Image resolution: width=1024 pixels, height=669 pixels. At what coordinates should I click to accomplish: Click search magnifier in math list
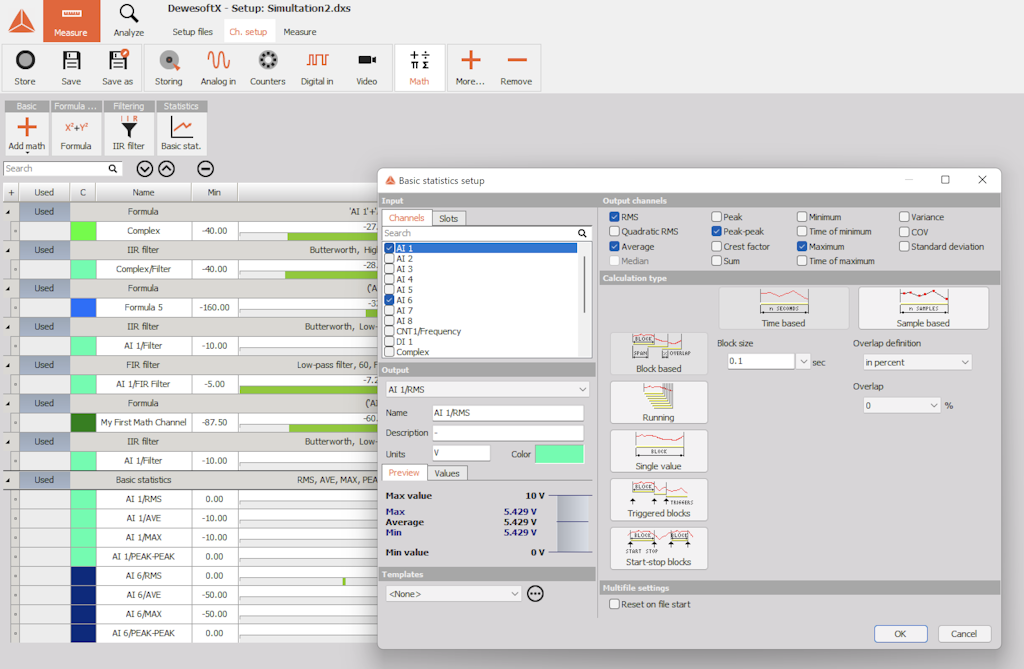(112, 169)
